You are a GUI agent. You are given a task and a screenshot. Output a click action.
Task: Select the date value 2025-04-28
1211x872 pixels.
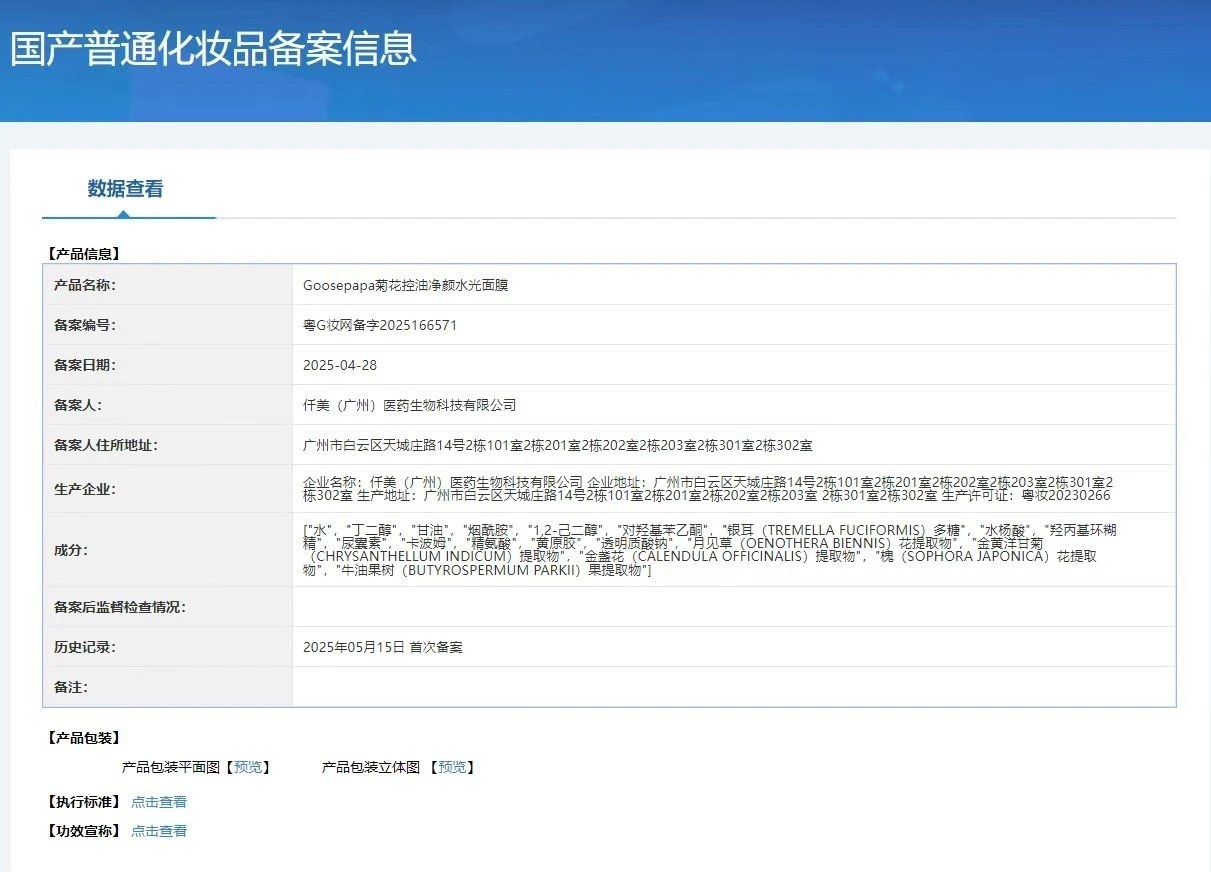tap(340, 365)
